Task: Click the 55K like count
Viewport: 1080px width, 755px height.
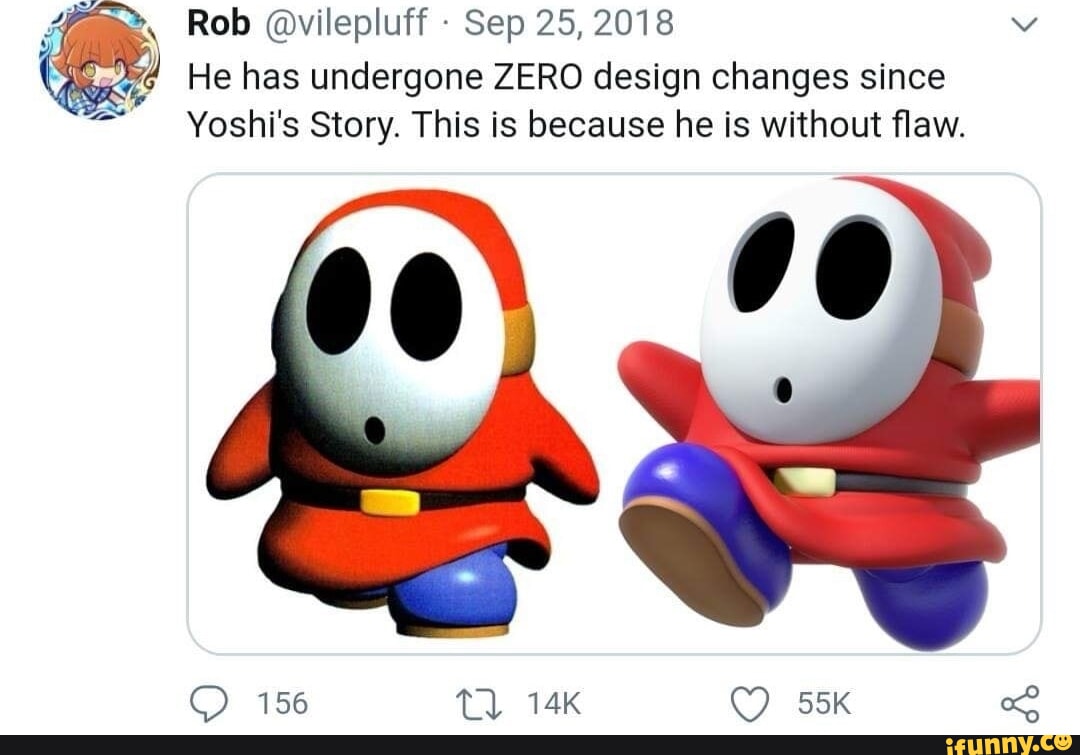Action: [x=822, y=703]
